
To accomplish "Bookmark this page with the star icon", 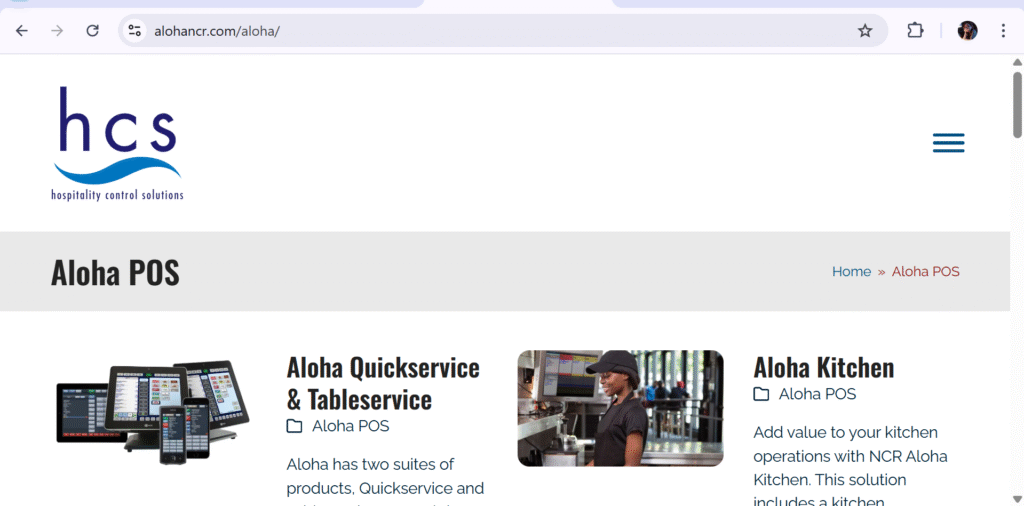I will click(865, 31).
